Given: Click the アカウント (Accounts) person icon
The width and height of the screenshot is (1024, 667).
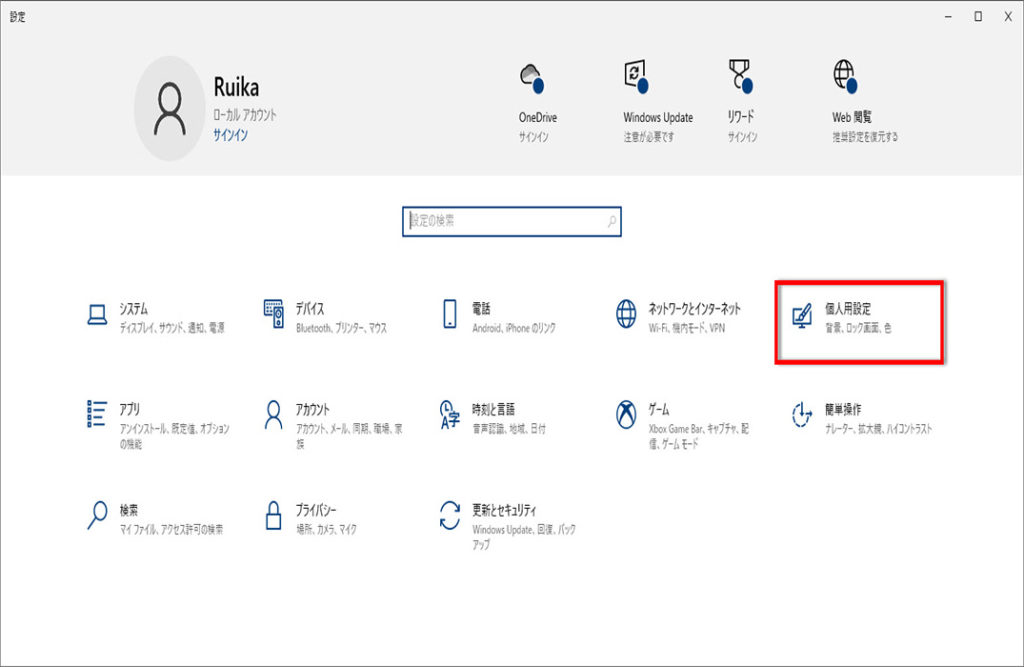Looking at the screenshot, I should click(274, 413).
